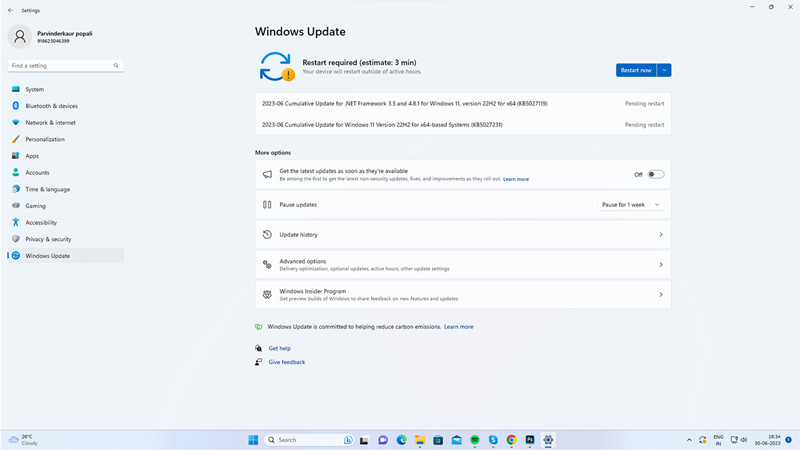
Task: Open Accounts settings
Action: tap(65, 172)
